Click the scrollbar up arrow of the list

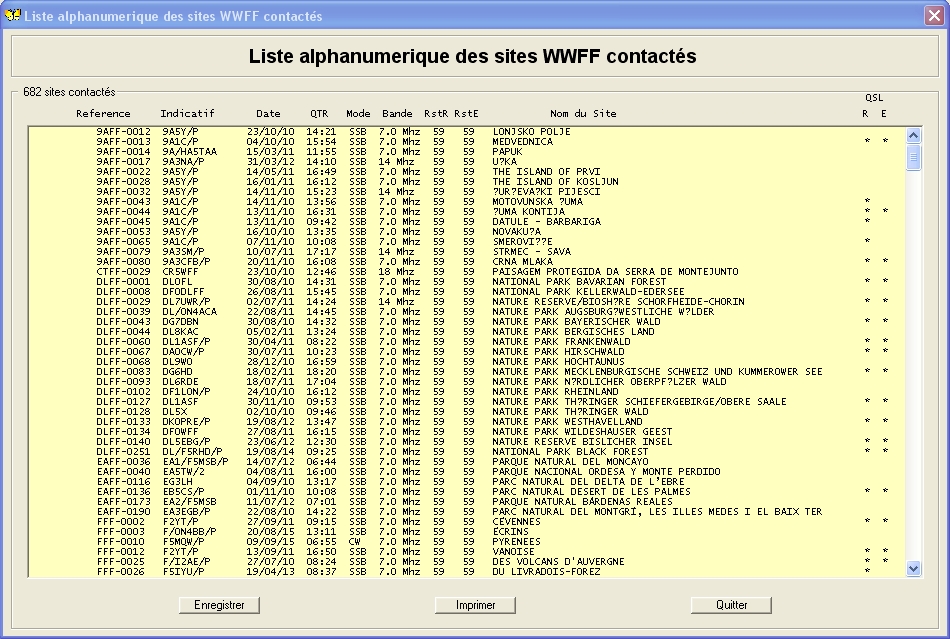[913, 135]
